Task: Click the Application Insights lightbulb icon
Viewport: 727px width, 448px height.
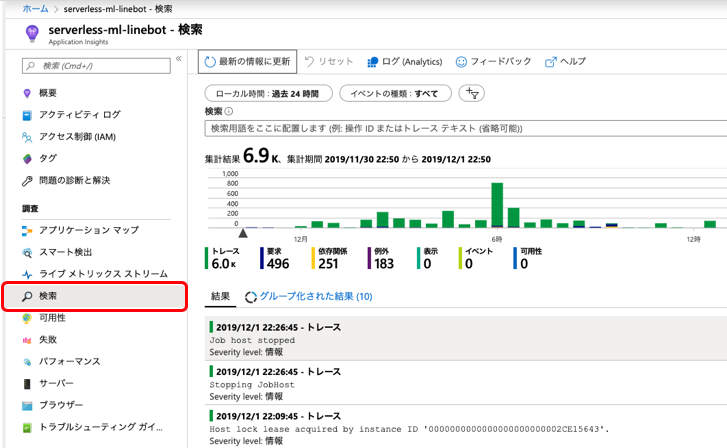Action: pyautogui.click(x=32, y=33)
